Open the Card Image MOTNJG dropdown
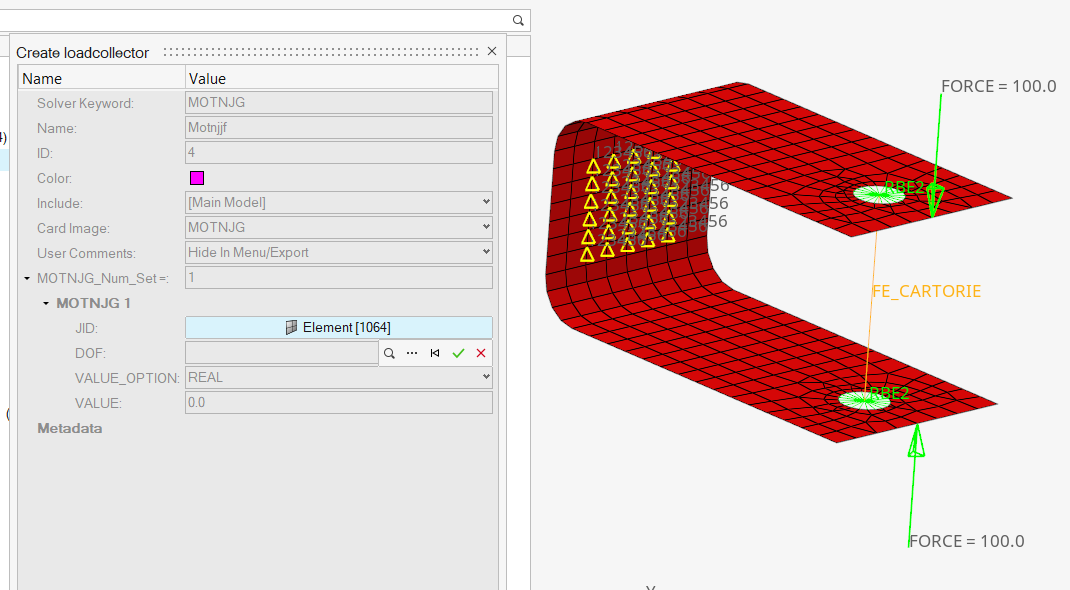The image size is (1070, 590). click(x=338, y=227)
